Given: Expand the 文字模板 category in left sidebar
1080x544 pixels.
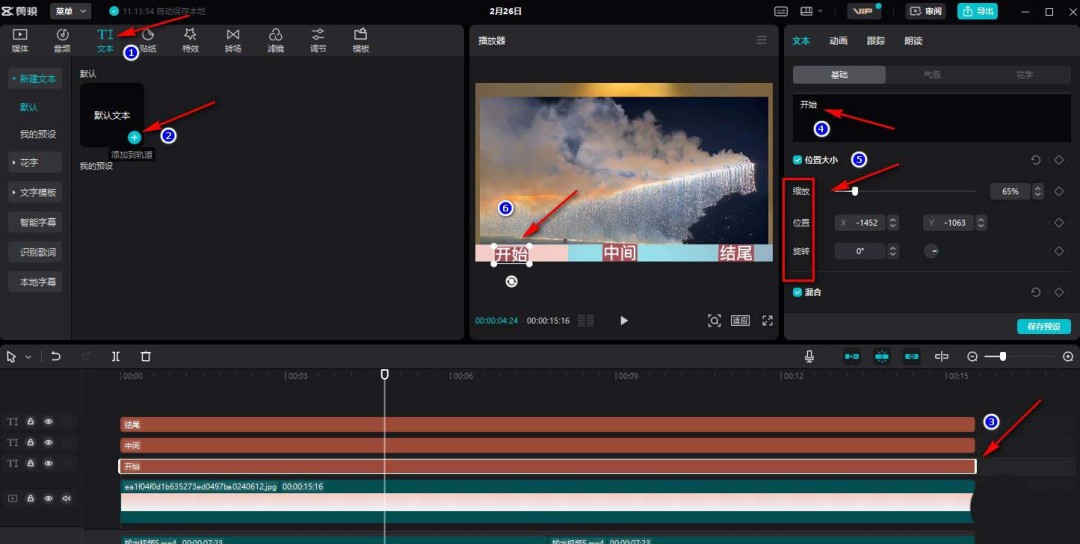Looking at the screenshot, I should click(x=35, y=192).
